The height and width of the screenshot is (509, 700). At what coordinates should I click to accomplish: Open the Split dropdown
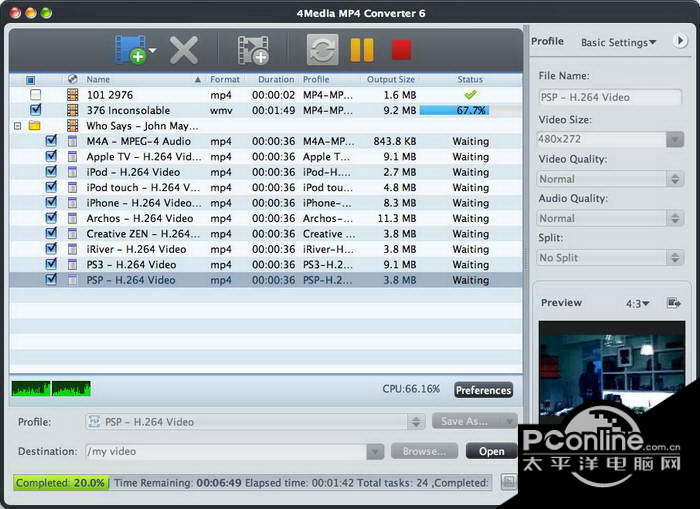tap(610, 258)
